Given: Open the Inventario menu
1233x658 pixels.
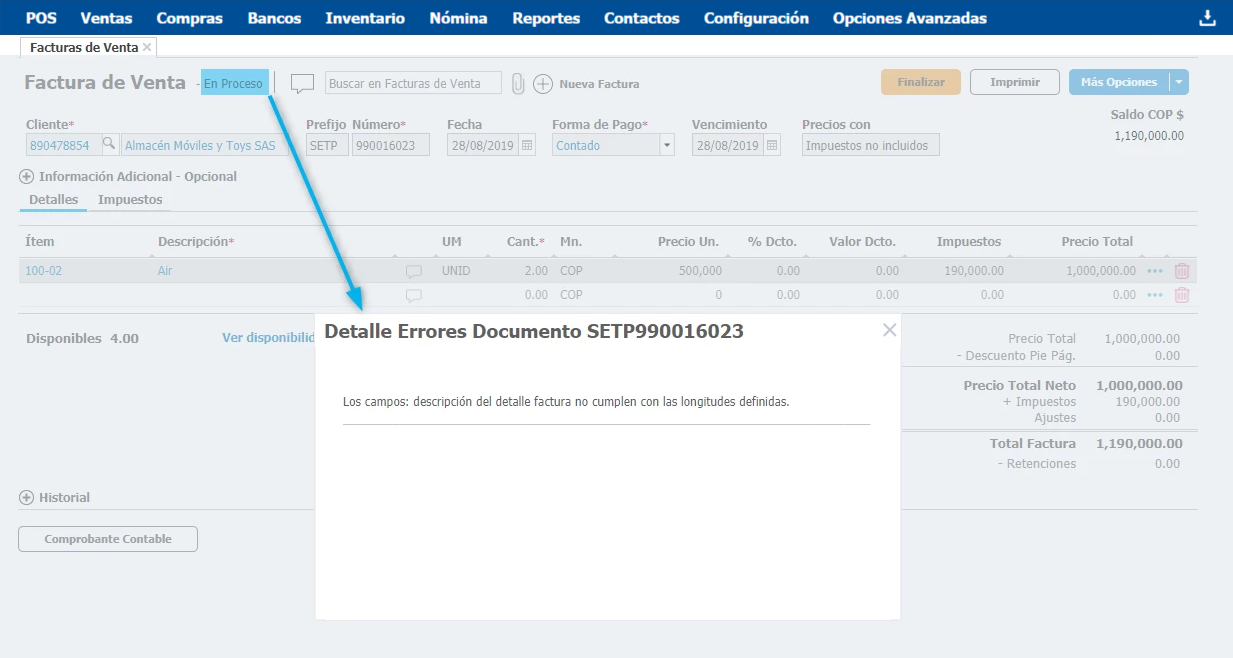Looking at the screenshot, I should [365, 18].
